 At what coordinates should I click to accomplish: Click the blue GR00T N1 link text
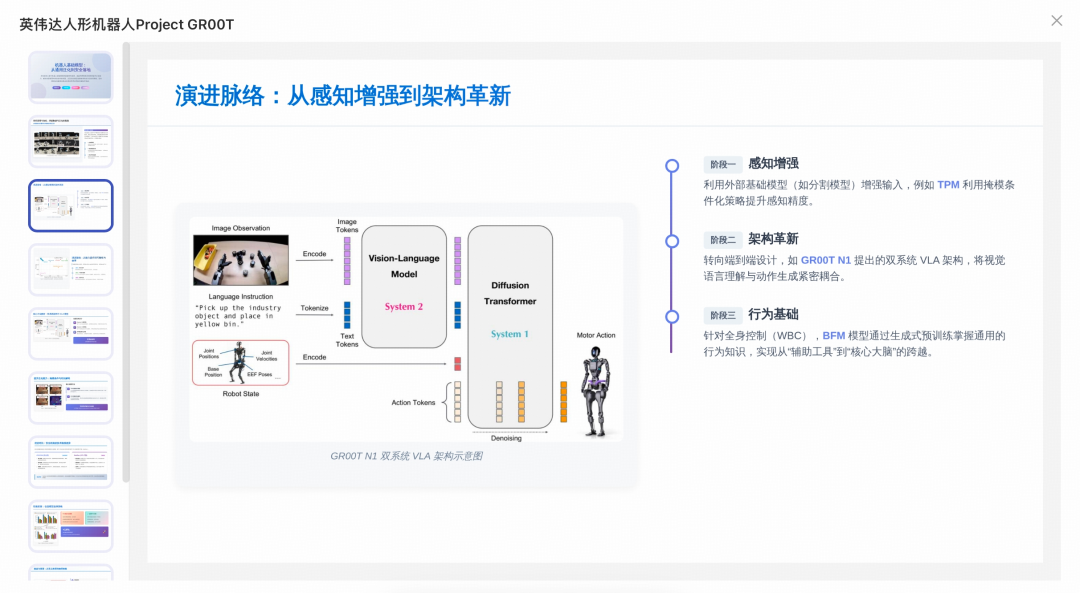click(x=826, y=260)
